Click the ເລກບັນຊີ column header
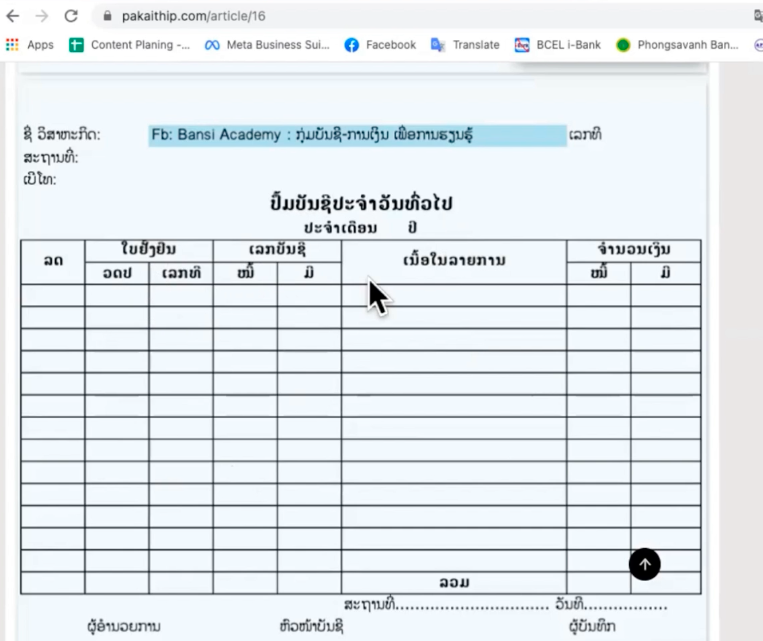763x641 pixels. click(277, 250)
